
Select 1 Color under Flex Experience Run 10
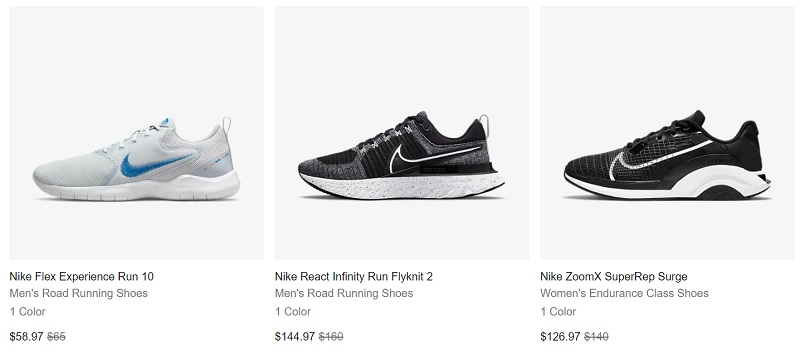tap(28, 312)
